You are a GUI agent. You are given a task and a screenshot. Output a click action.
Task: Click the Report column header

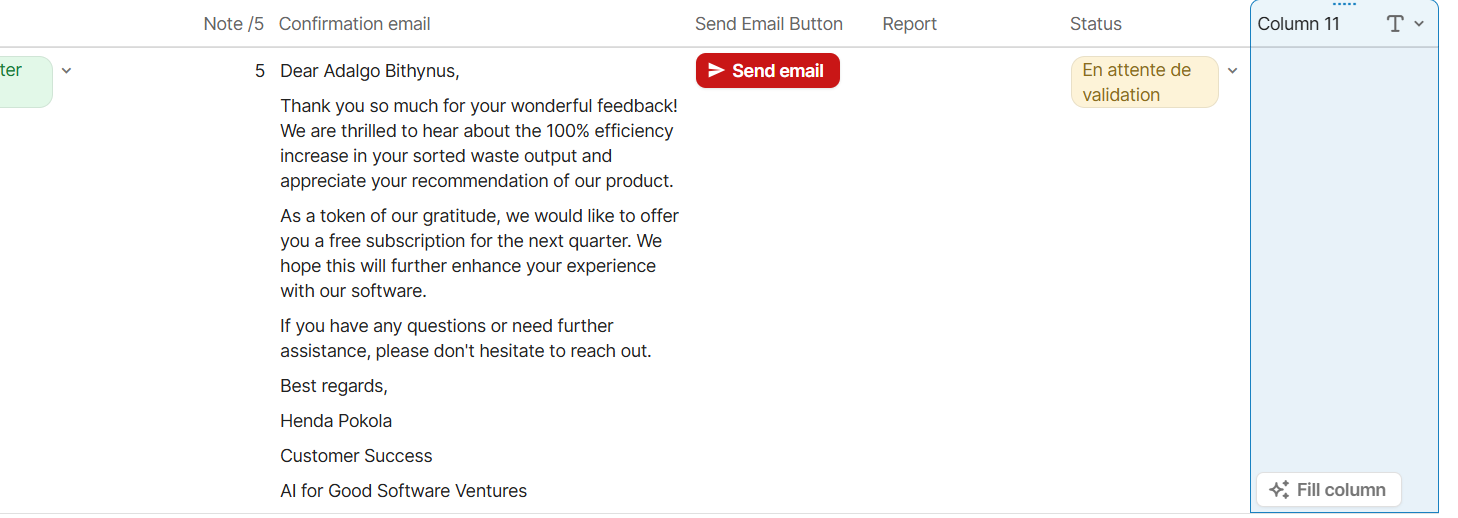(x=909, y=24)
